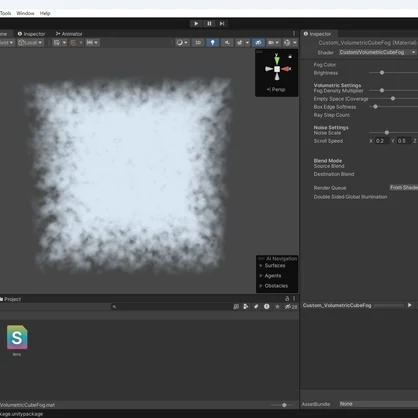The image size is (418, 418).
Task: Switch to the Animator tab
Action: [69, 34]
